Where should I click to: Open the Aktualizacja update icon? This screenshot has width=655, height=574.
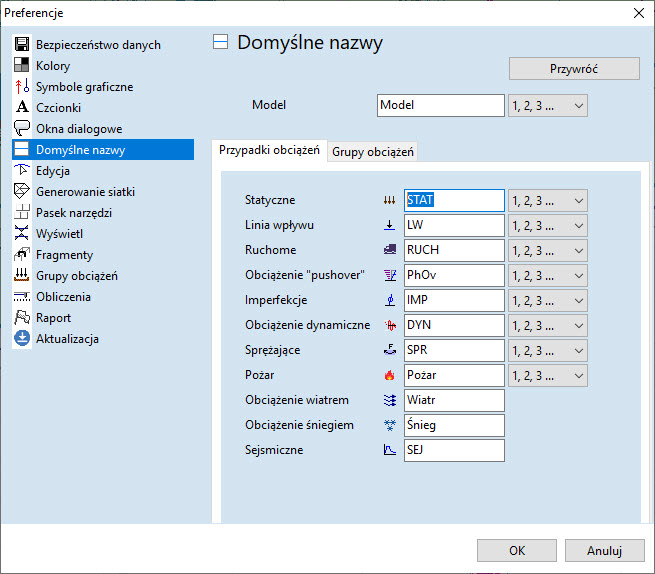tap(21, 339)
